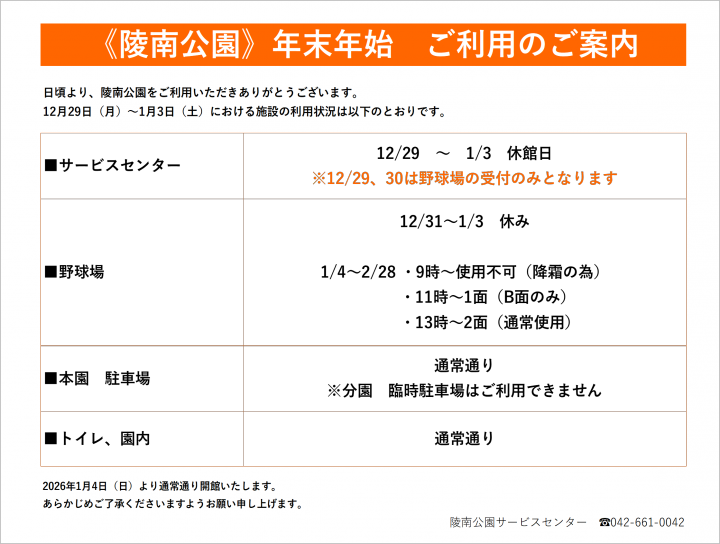The width and height of the screenshot is (720, 544).
Task: Click the bottom-left table cell
Action: click(x=142, y=438)
